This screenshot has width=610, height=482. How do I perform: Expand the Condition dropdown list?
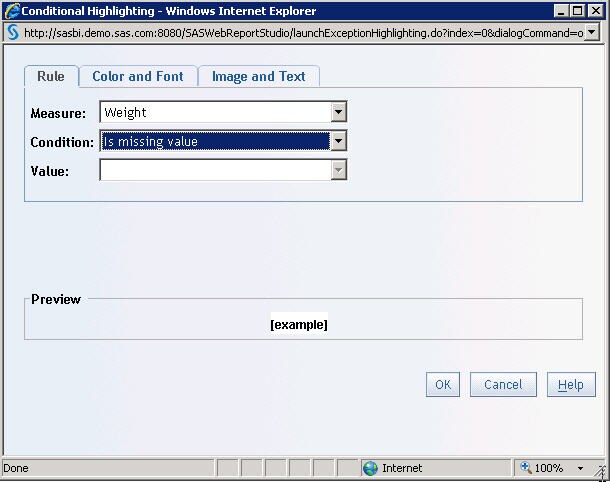[x=338, y=141]
